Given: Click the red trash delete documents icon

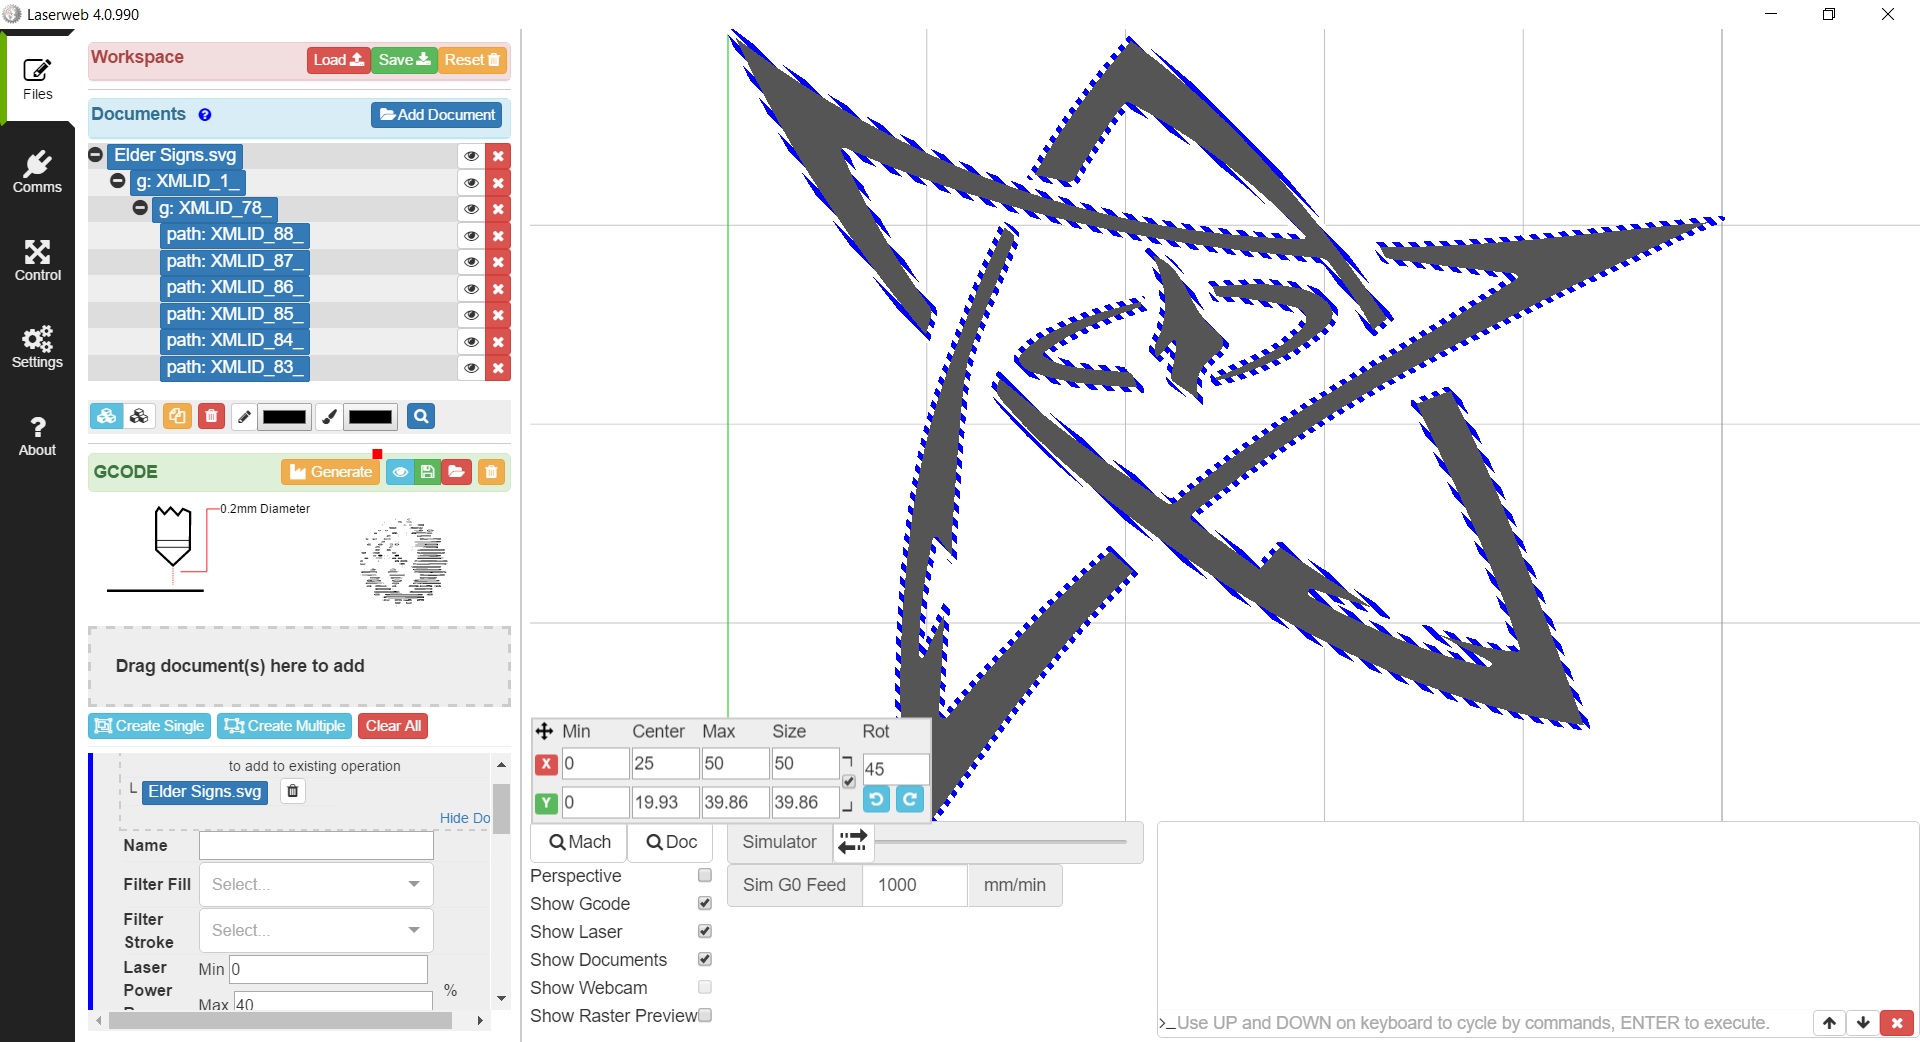Looking at the screenshot, I should tap(211, 417).
